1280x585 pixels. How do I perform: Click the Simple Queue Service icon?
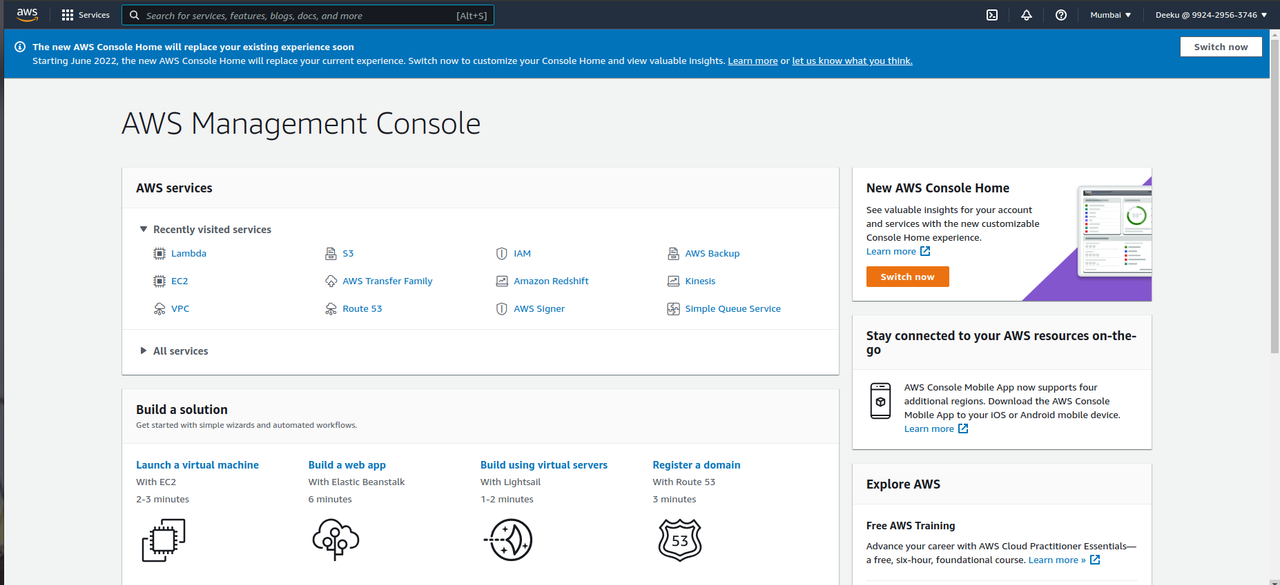pyautogui.click(x=674, y=309)
